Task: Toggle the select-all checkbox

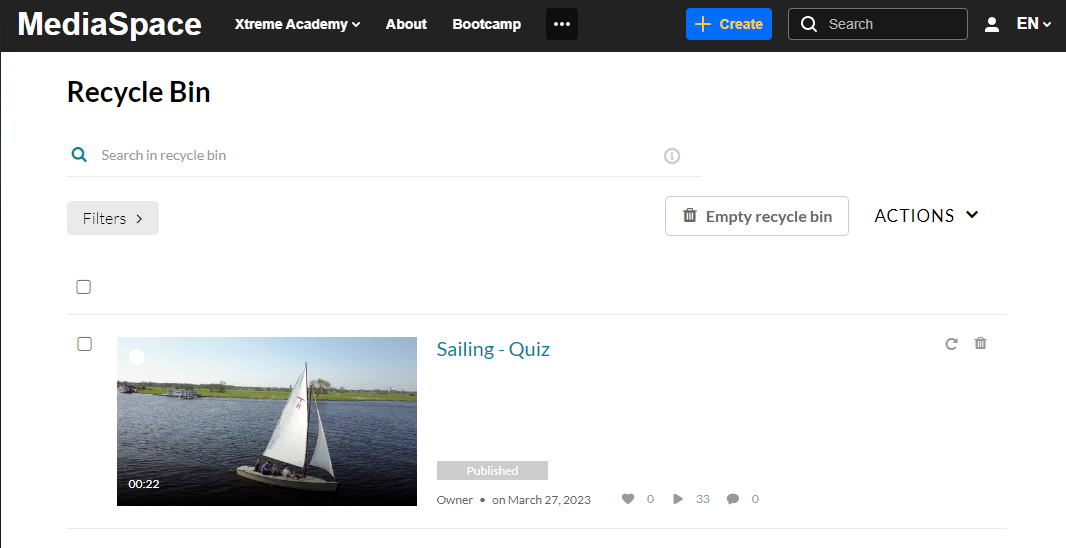Action: (84, 287)
